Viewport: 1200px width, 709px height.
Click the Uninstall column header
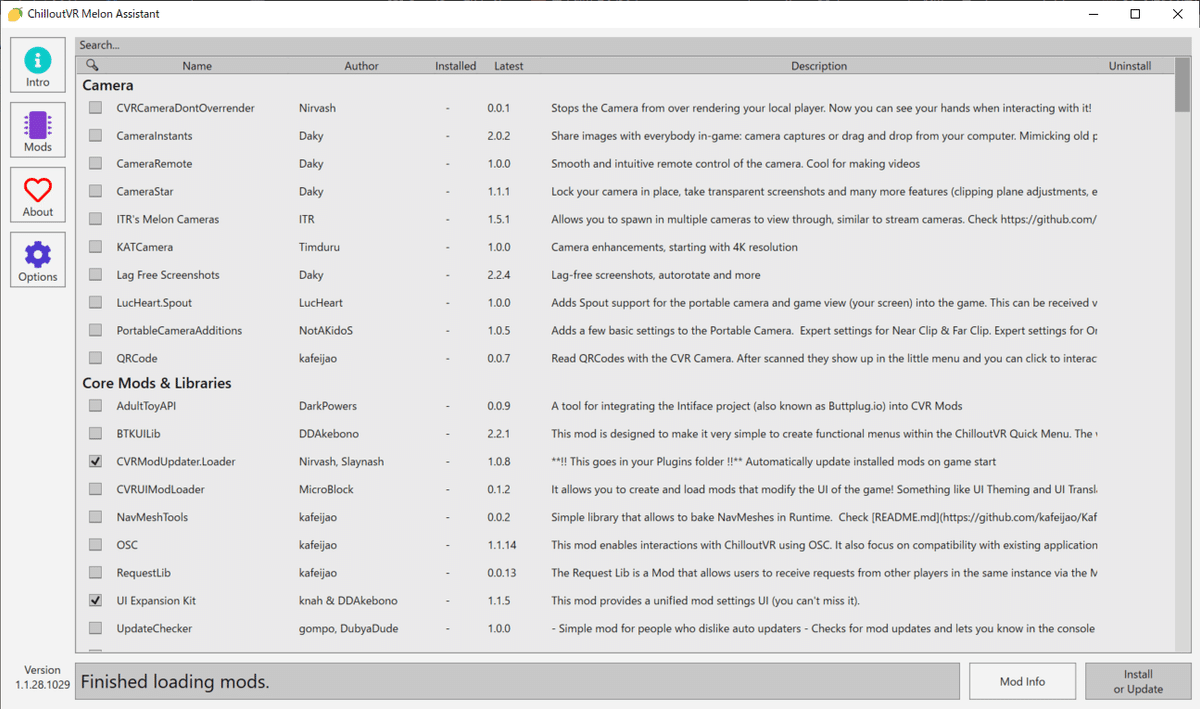pos(1130,66)
